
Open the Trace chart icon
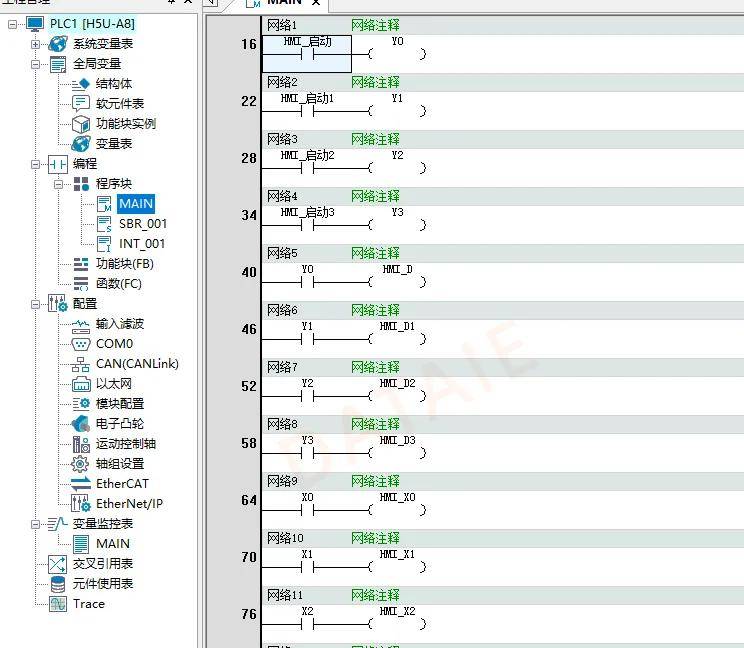[x=58, y=604]
